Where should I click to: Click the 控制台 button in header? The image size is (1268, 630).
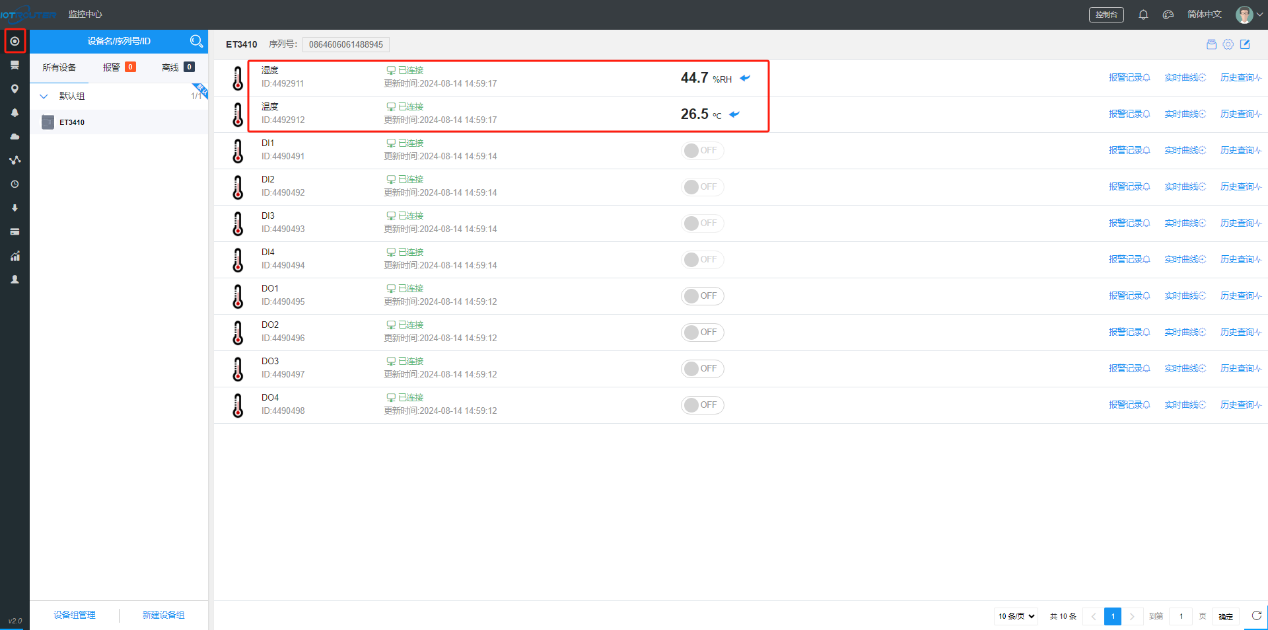[1106, 15]
